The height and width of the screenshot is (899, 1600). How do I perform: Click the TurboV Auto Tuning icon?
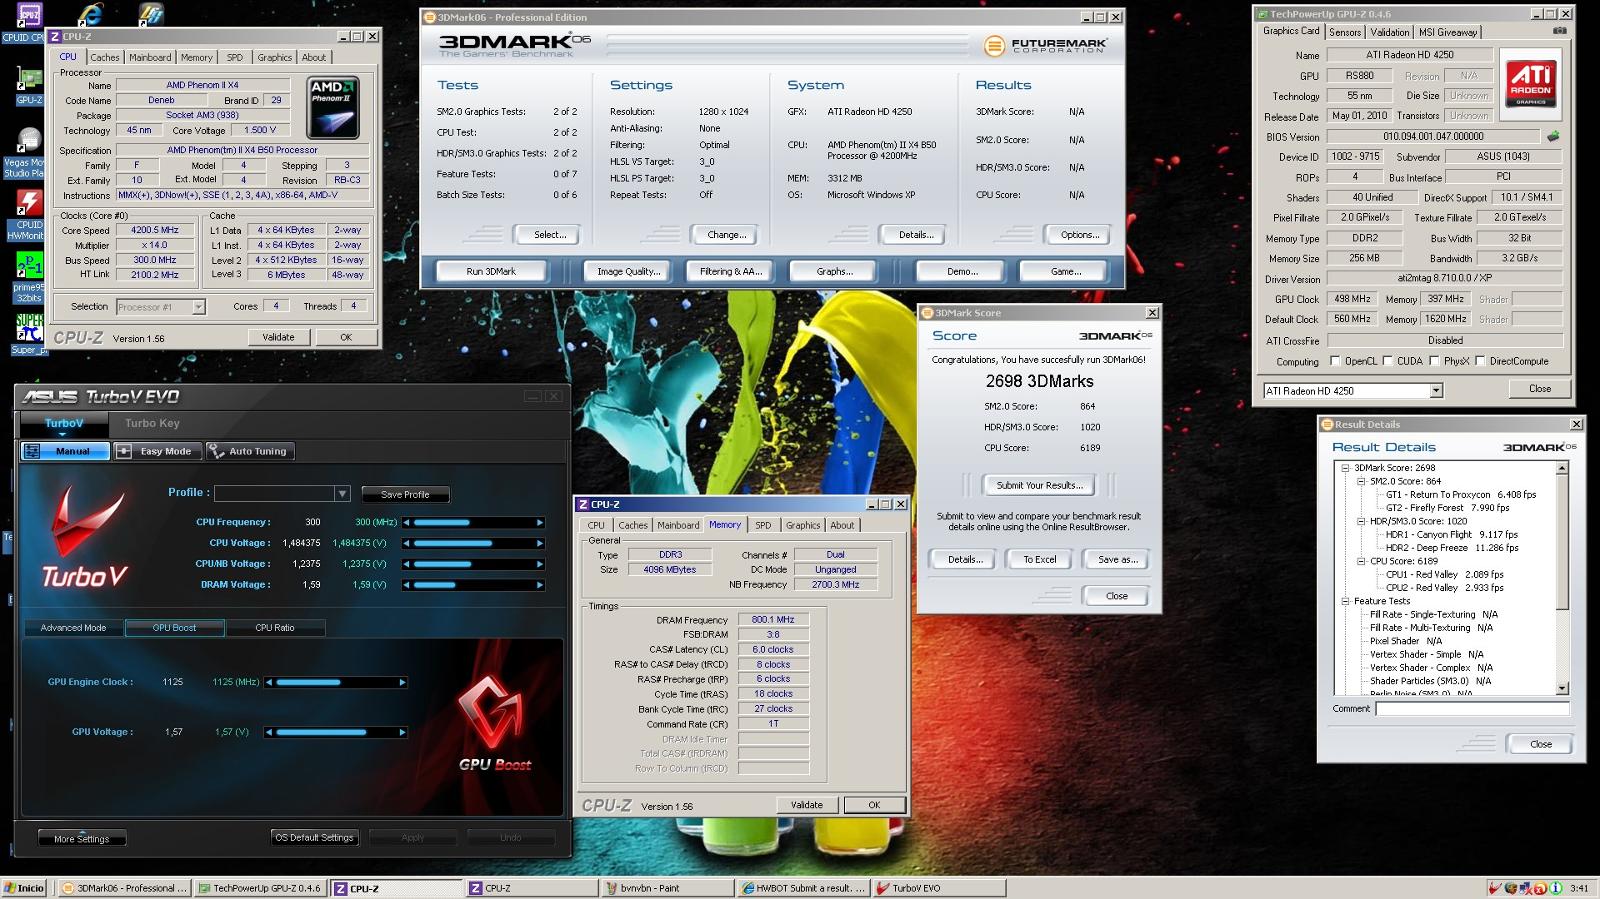(x=215, y=451)
